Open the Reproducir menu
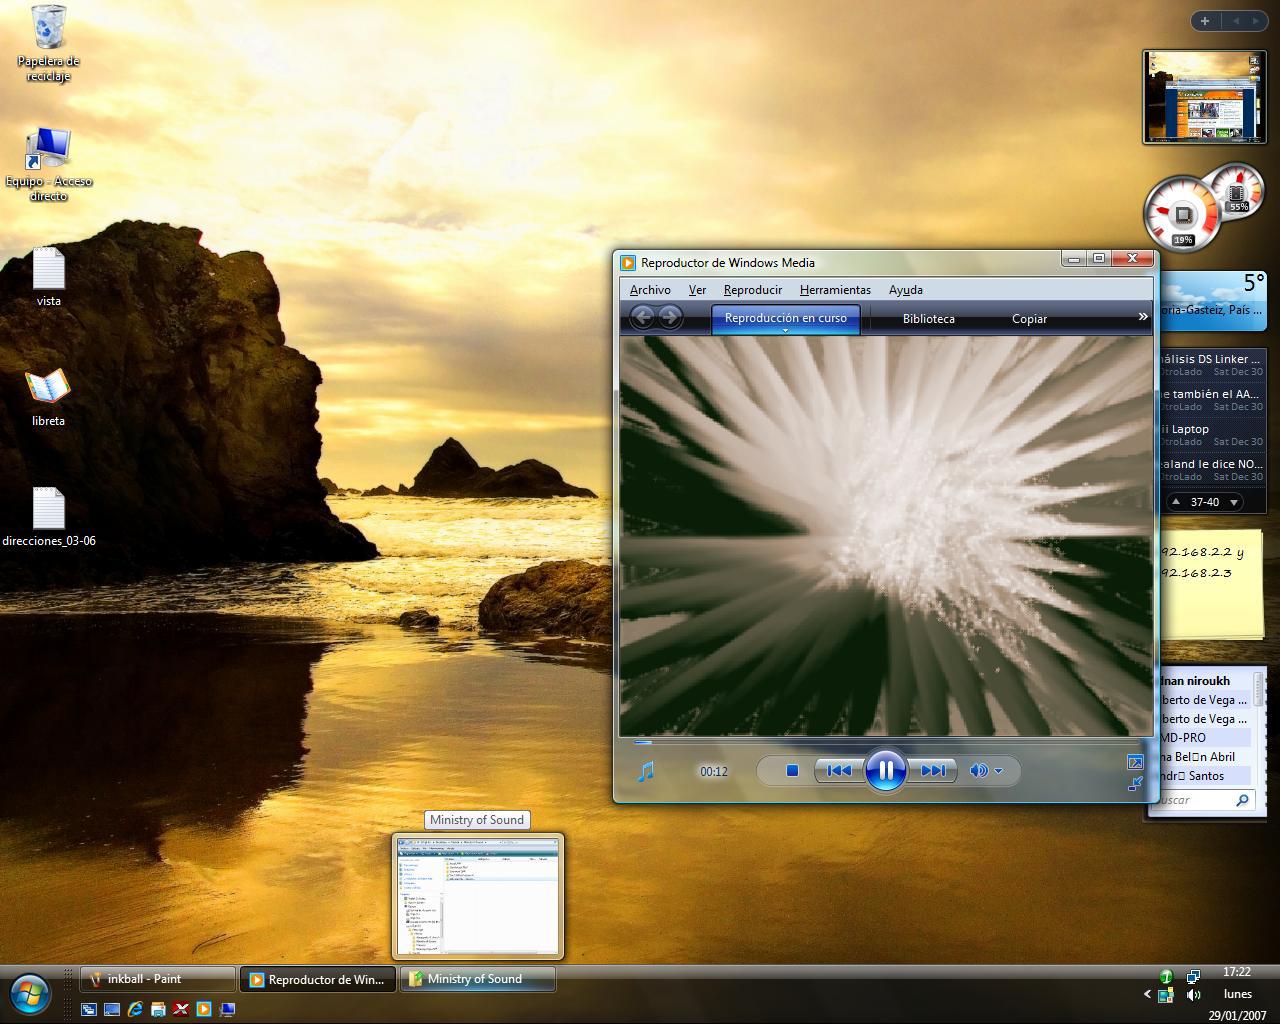The image size is (1280, 1024). click(x=753, y=290)
